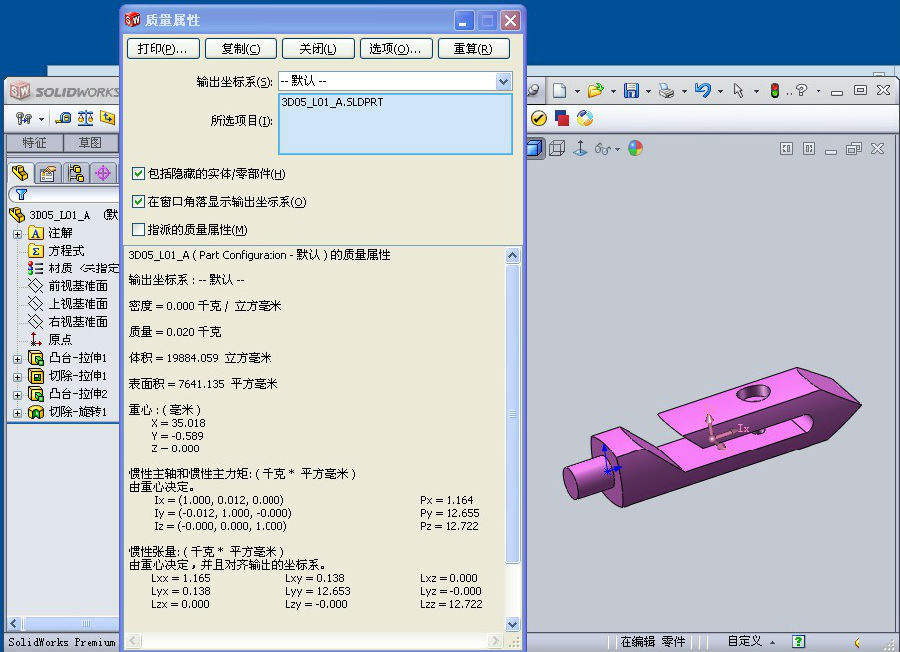Click the Rebuild traffic light icon
The height and width of the screenshot is (652, 900).
coord(773,91)
